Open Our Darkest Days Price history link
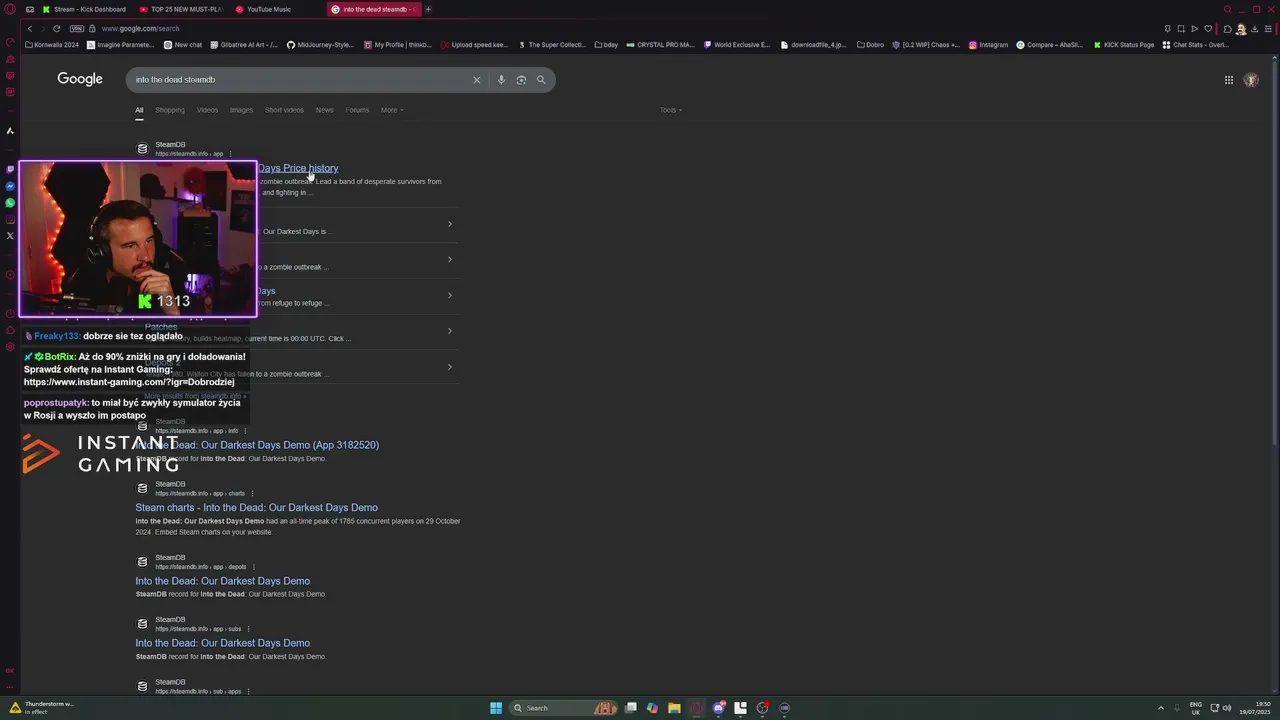 [x=298, y=168]
